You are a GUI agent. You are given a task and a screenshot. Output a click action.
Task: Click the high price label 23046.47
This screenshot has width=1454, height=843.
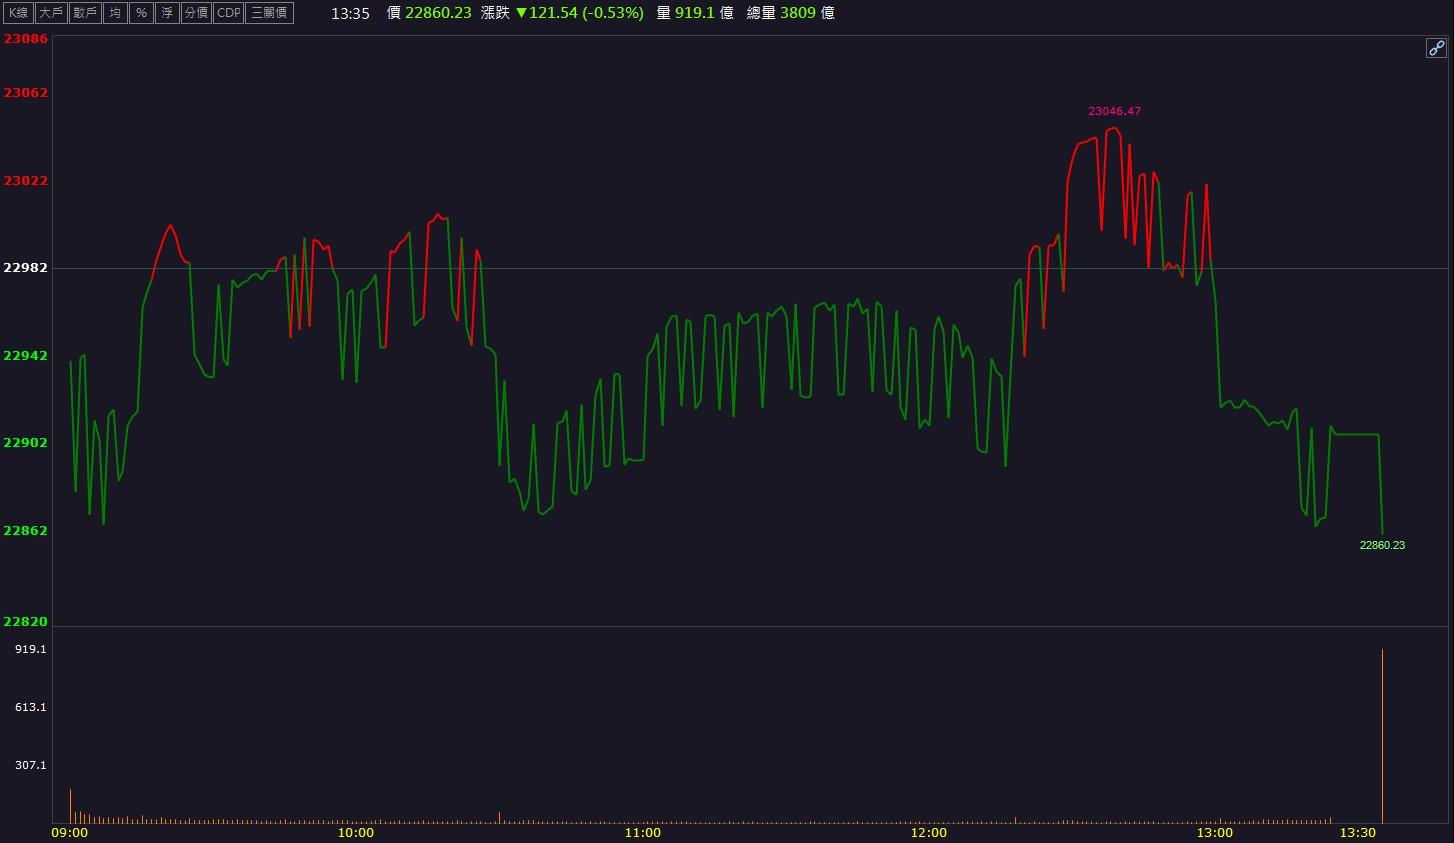(x=1114, y=111)
